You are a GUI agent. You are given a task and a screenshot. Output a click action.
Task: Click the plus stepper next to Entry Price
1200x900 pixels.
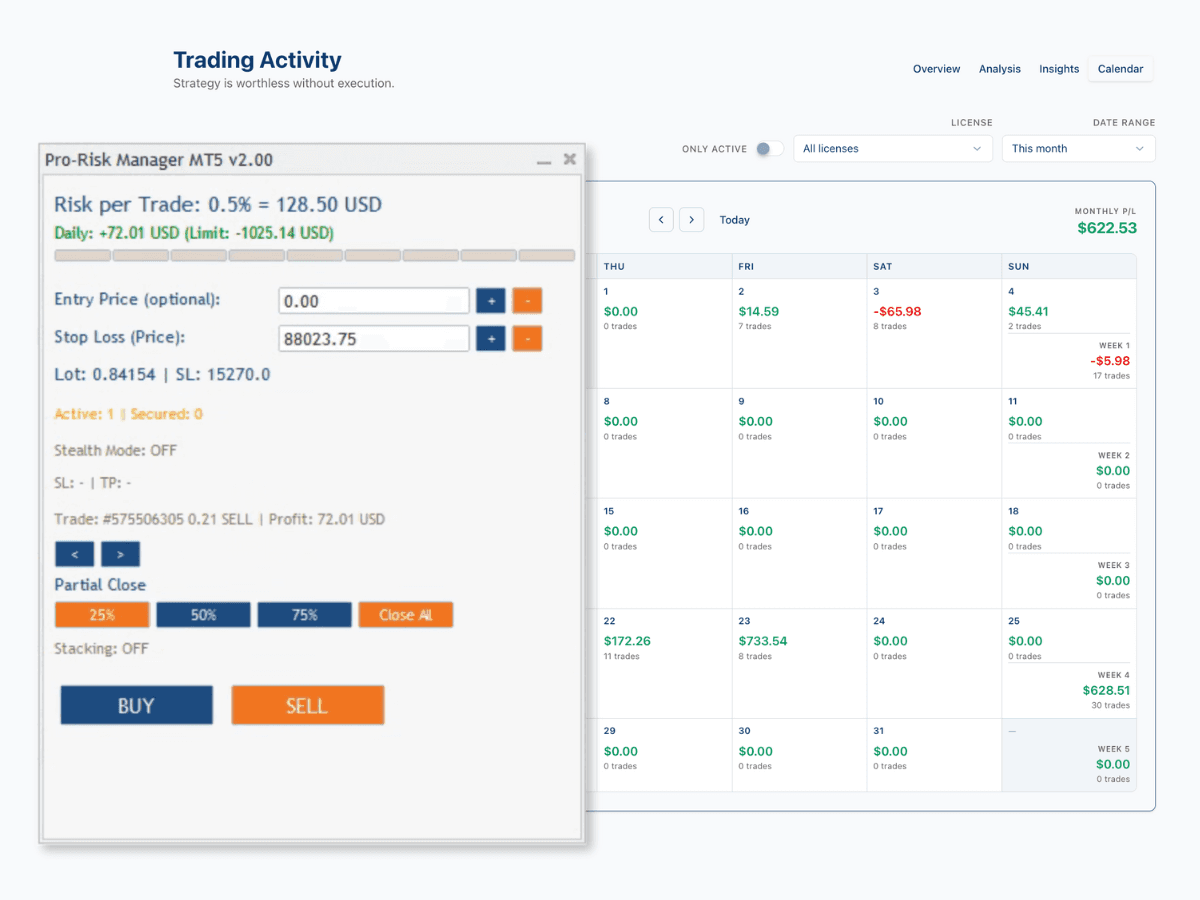point(490,300)
